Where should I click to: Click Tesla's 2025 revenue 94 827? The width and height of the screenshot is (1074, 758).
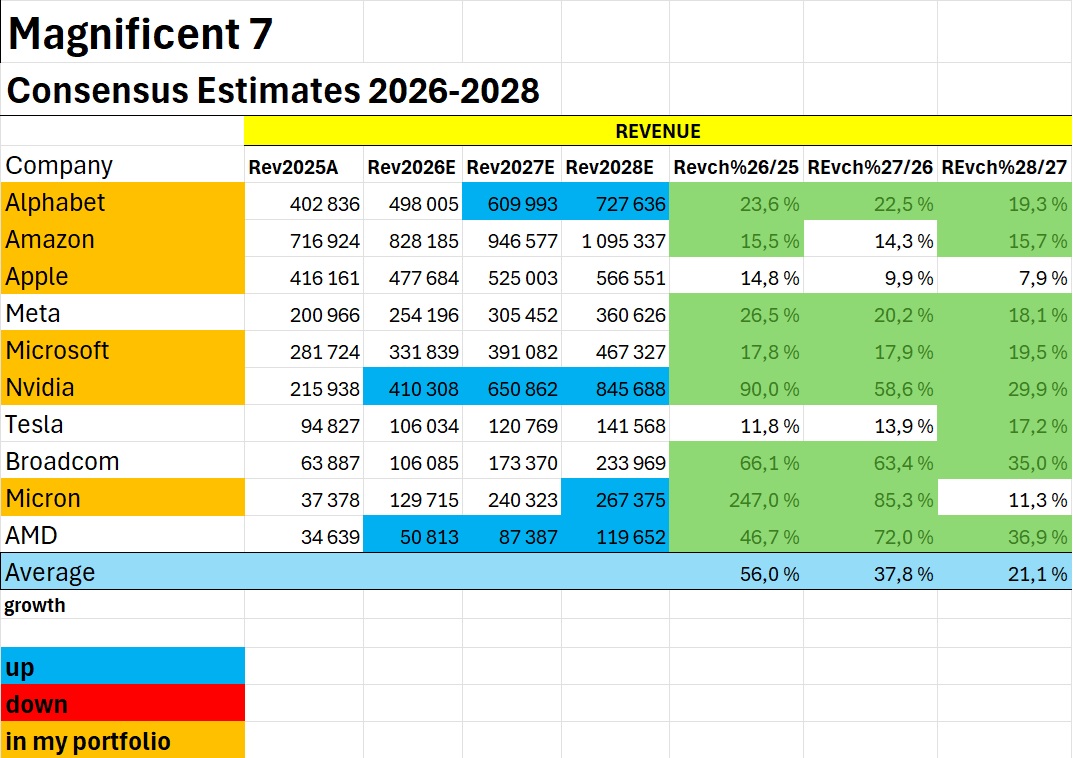pos(303,425)
